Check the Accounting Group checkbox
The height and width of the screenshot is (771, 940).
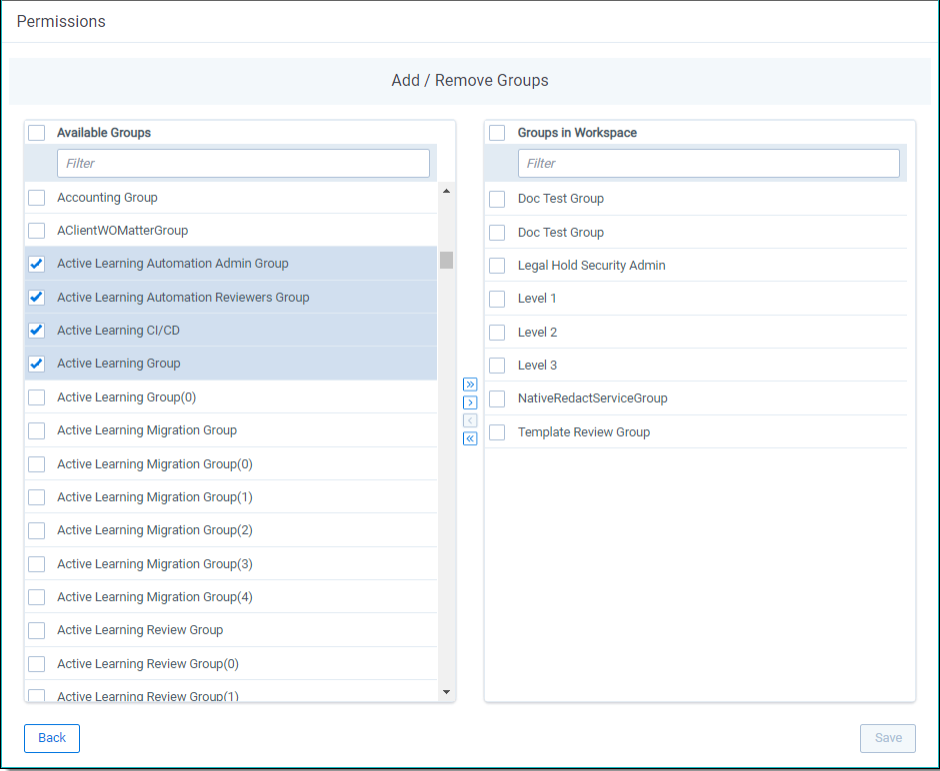pyautogui.click(x=36, y=197)
